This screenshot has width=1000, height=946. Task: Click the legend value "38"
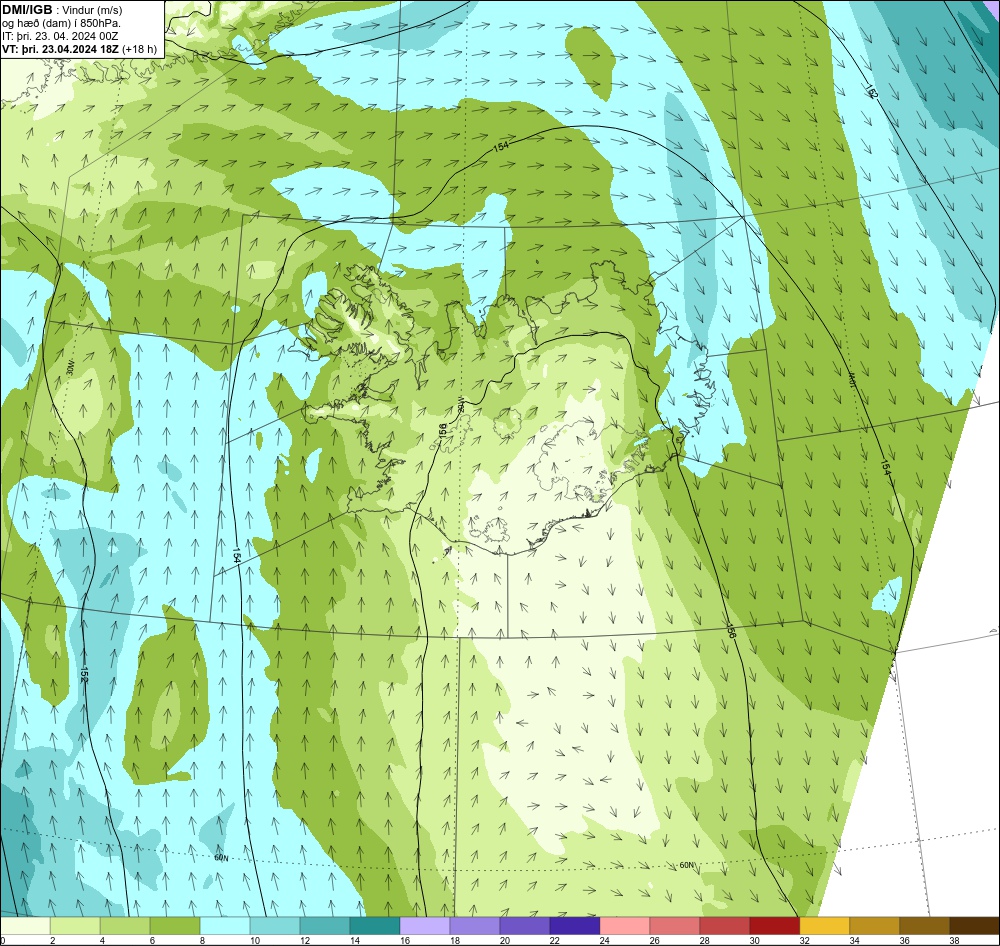(x=955, y=940)
